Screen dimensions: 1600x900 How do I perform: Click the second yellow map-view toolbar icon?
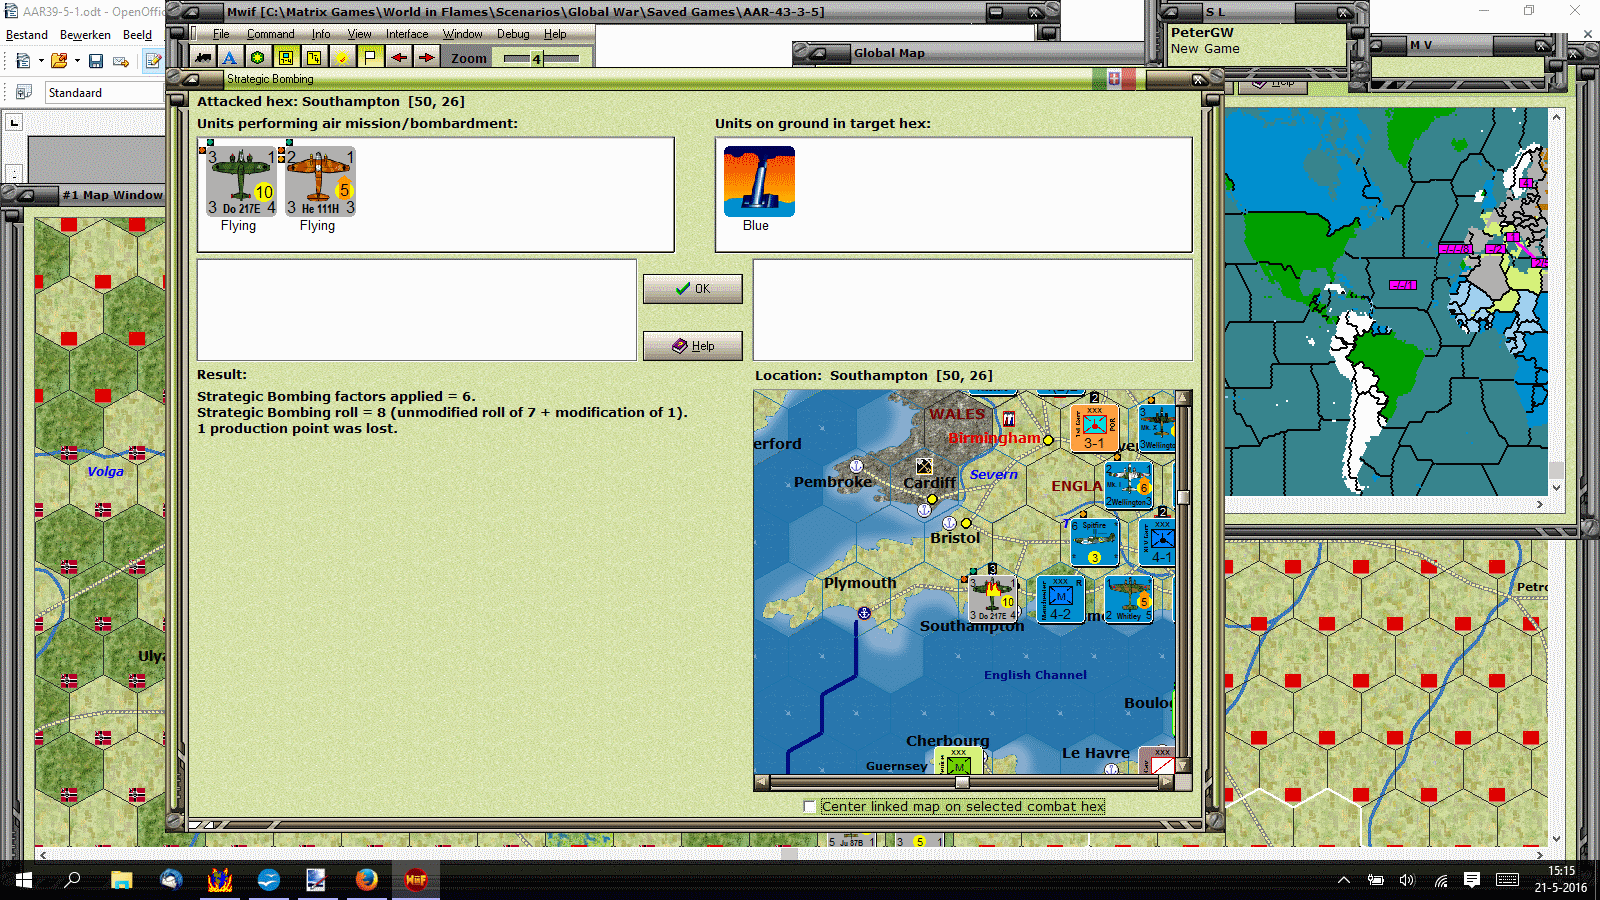tap(314, 57)
